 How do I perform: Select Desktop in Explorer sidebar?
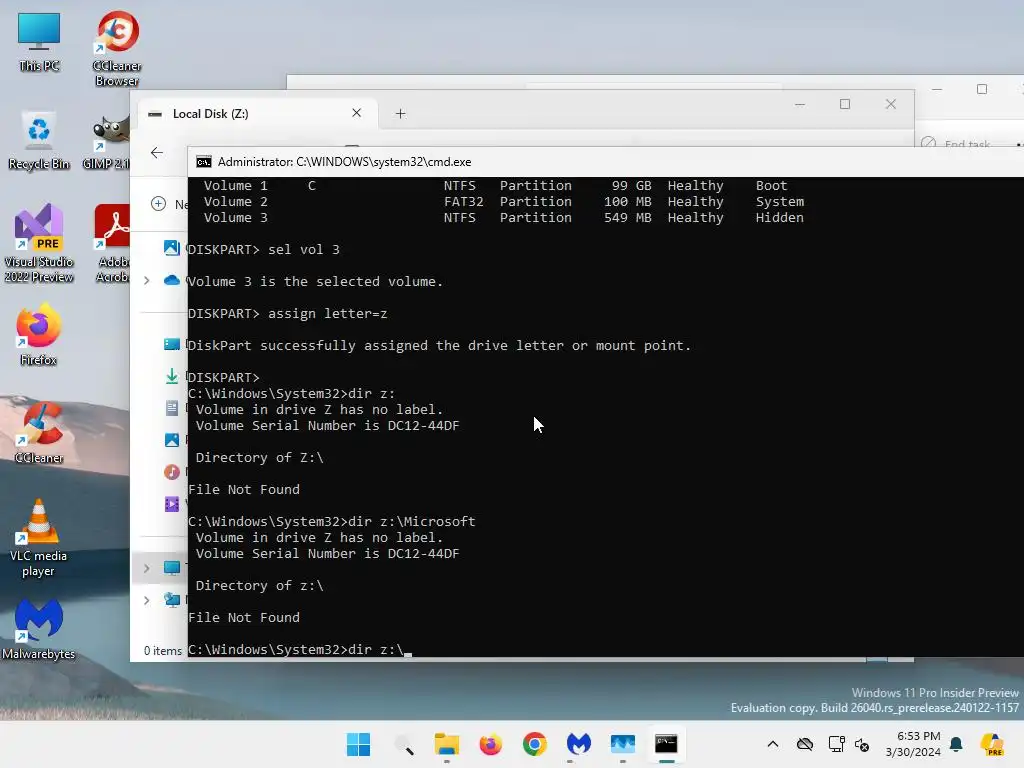pyautogui.click(x=172, y=344)
